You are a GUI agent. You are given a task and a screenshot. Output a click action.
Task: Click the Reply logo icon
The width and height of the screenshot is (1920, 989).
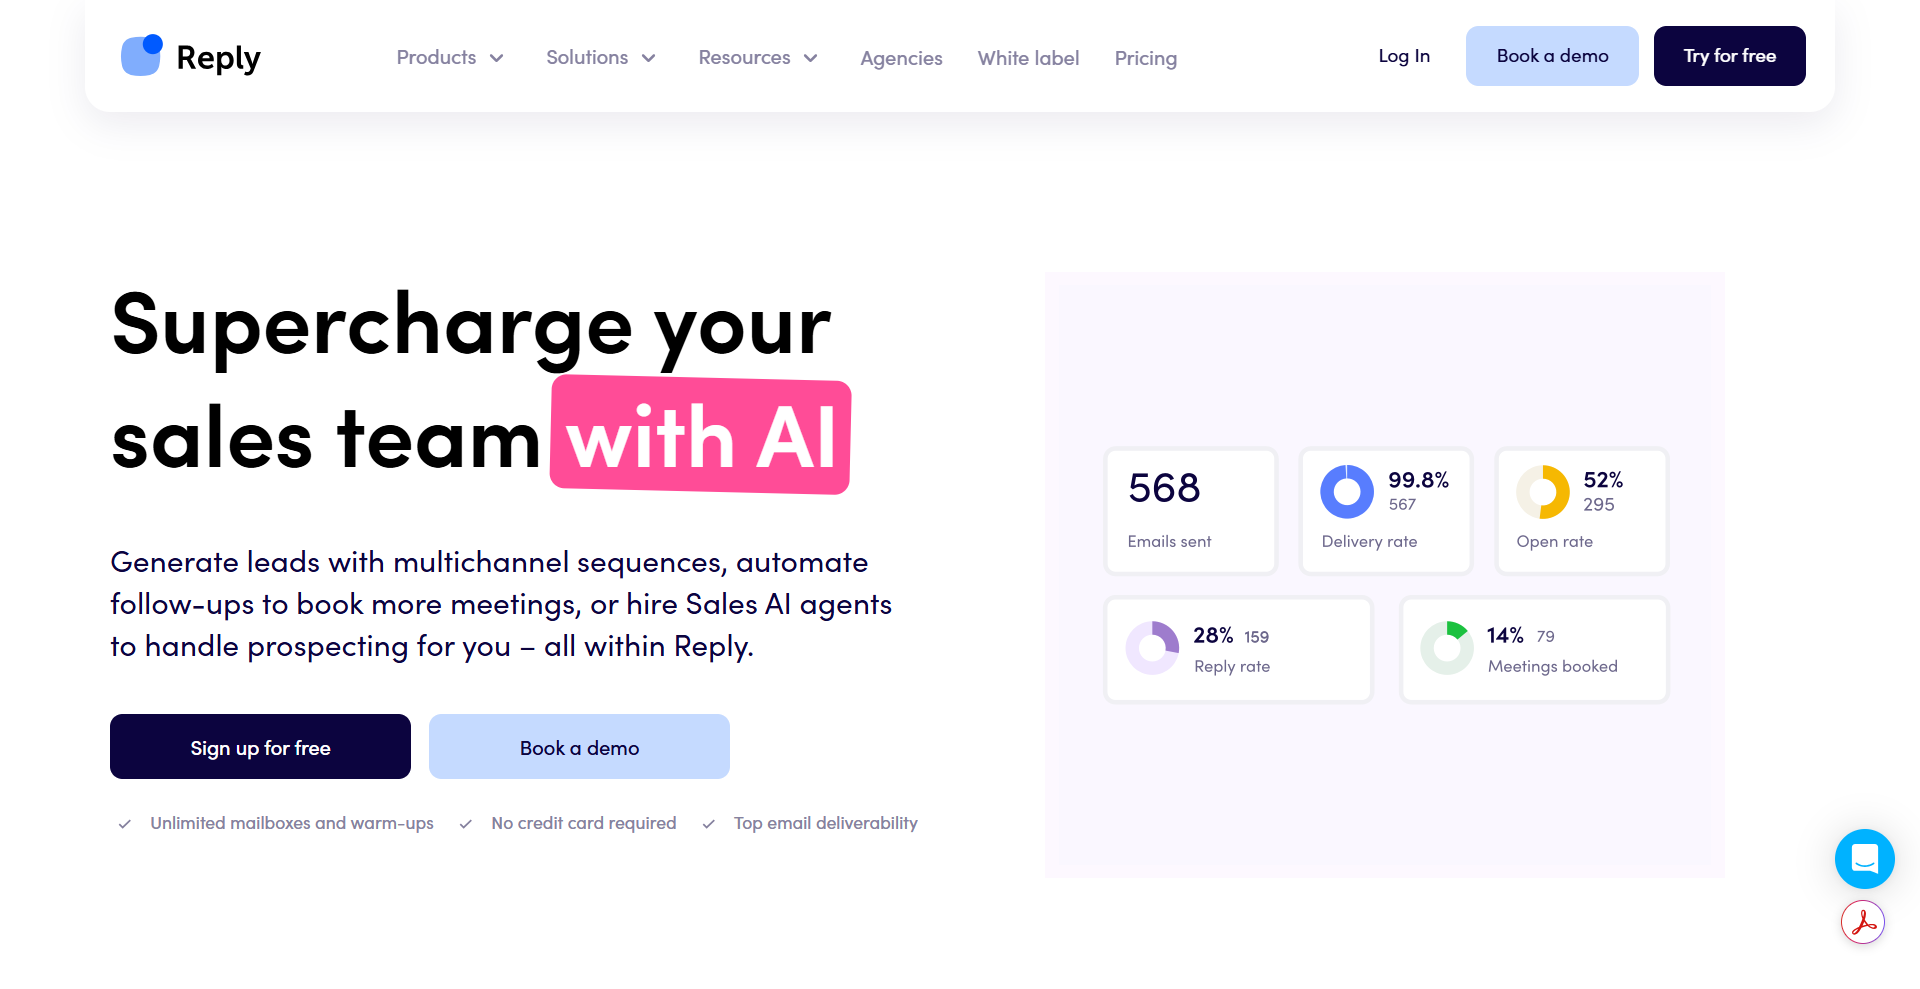coord(141,56)
